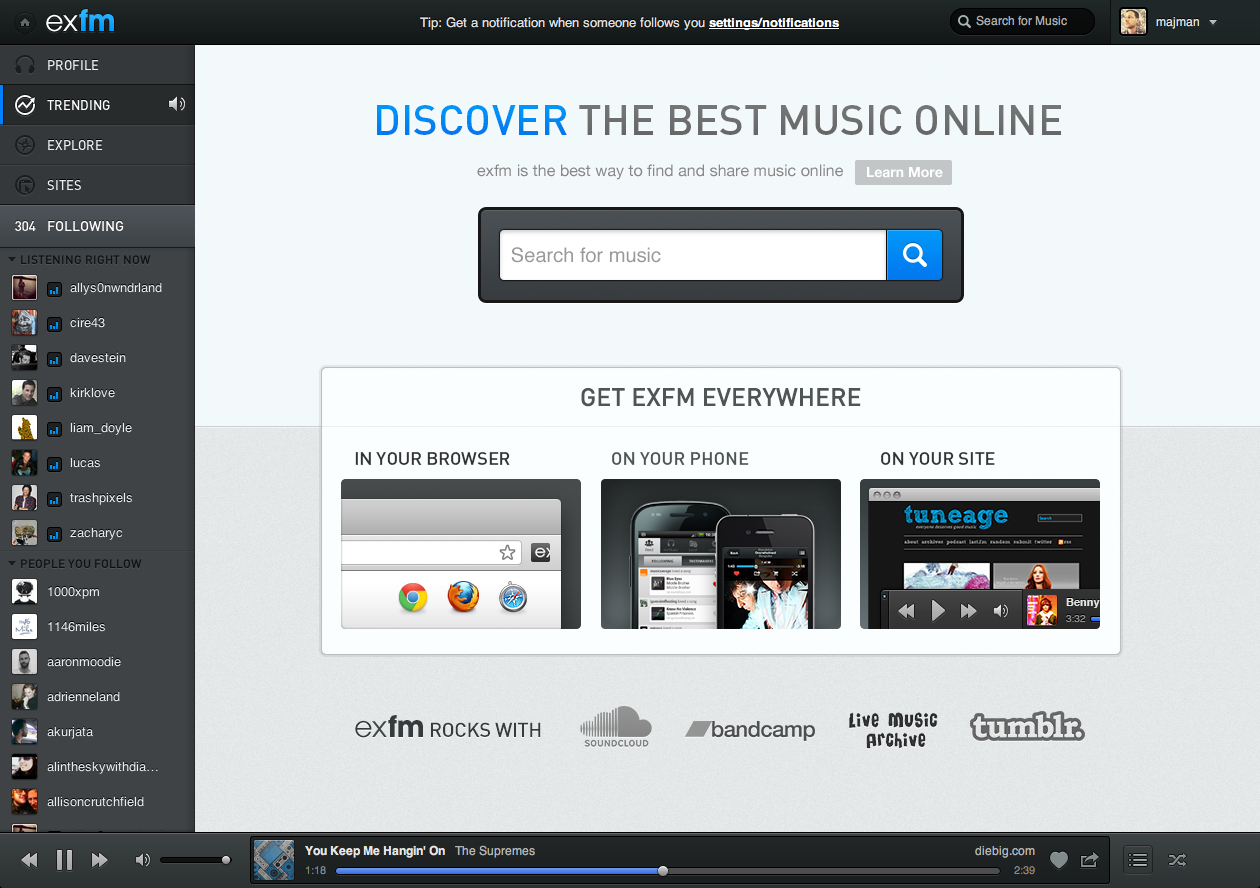This screenshot has width=1260, height=888.
Task: Click the home icon beside the exfm logo
Action: 24,21
